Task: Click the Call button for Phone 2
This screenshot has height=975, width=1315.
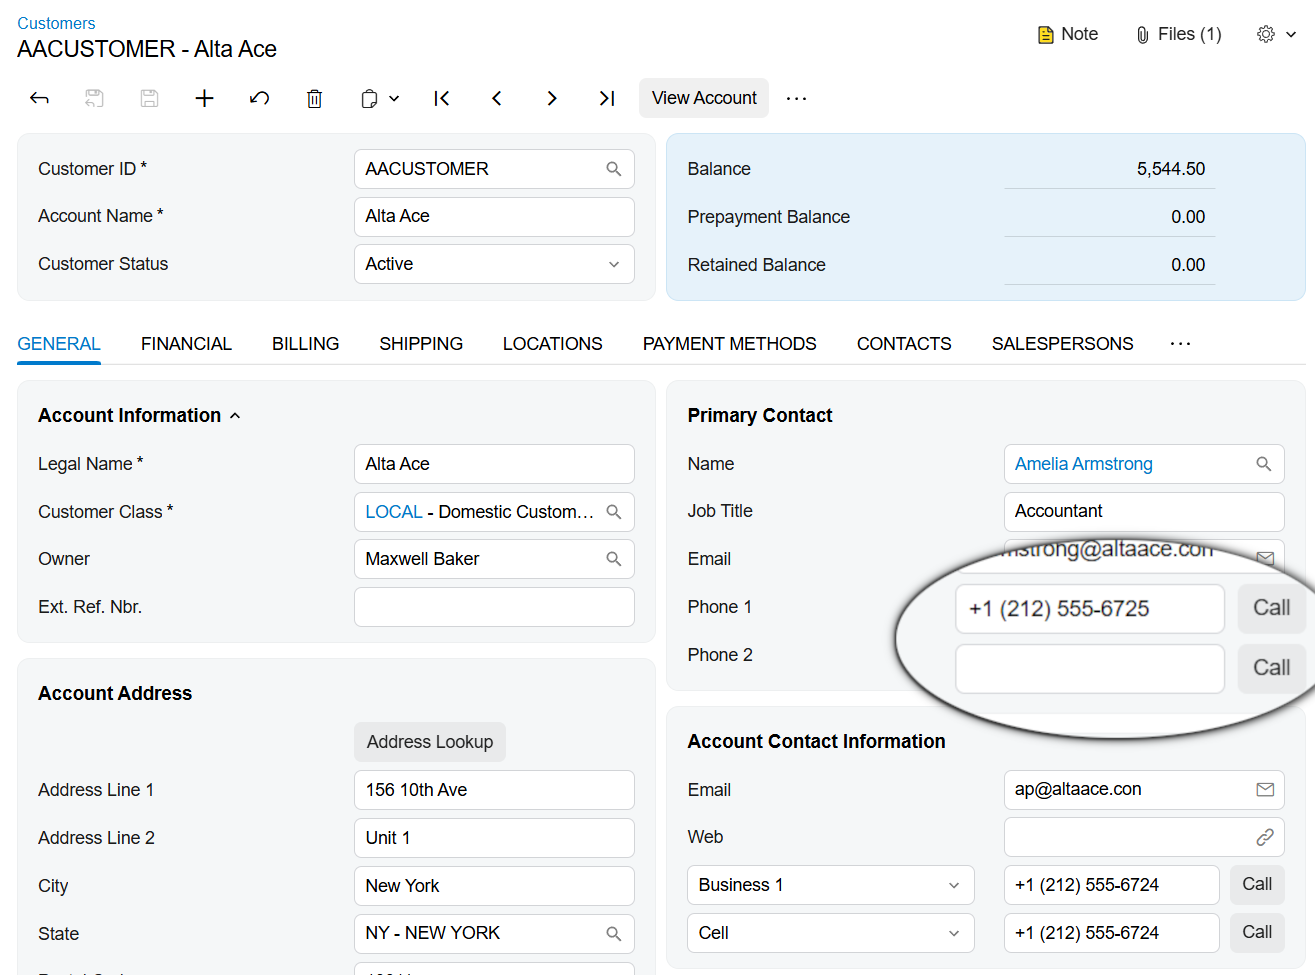Action: pyautogui.click(x=1272, y=668)
